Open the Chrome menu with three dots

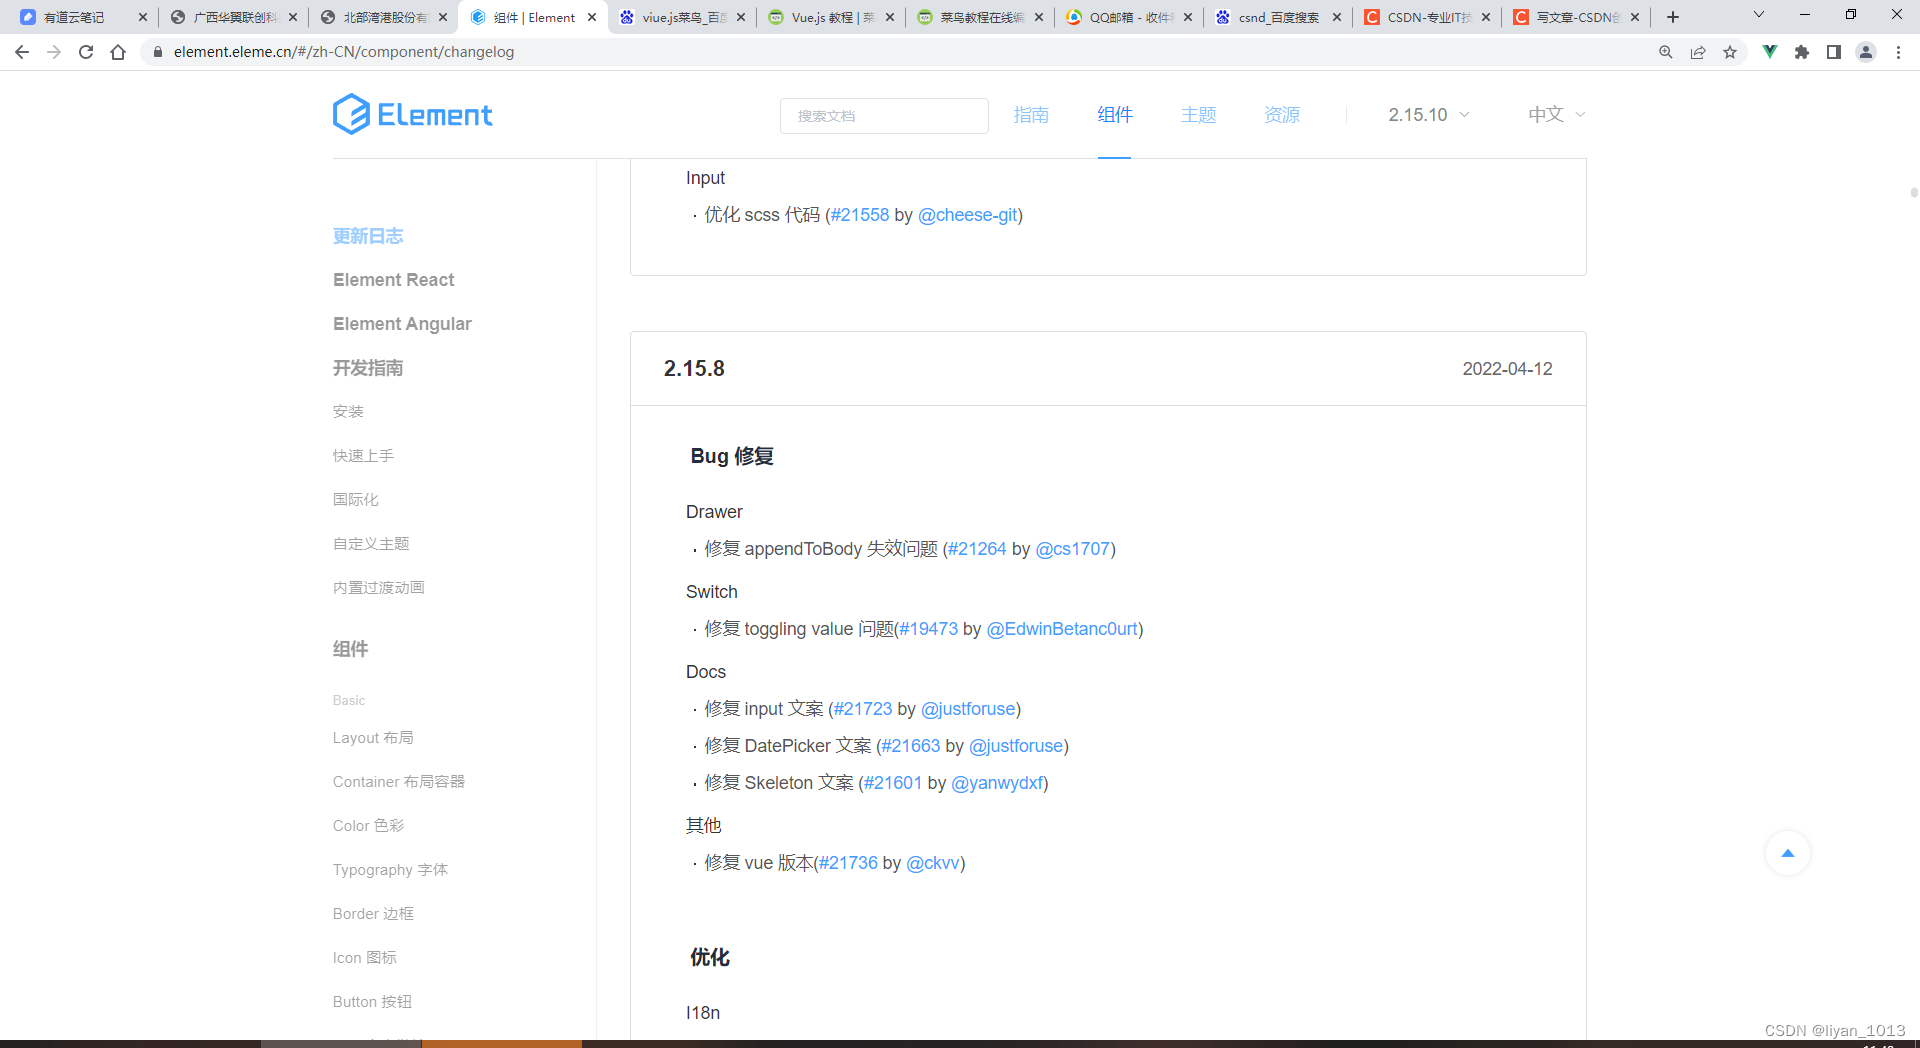tap(1899, 52)
